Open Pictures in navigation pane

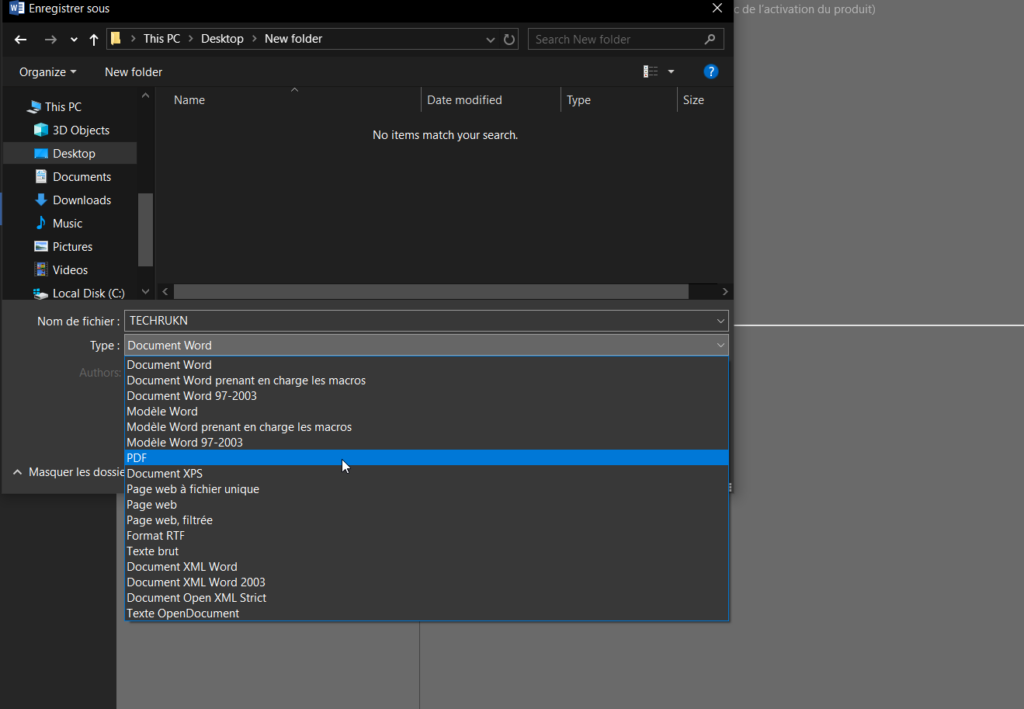click(72, 247)
